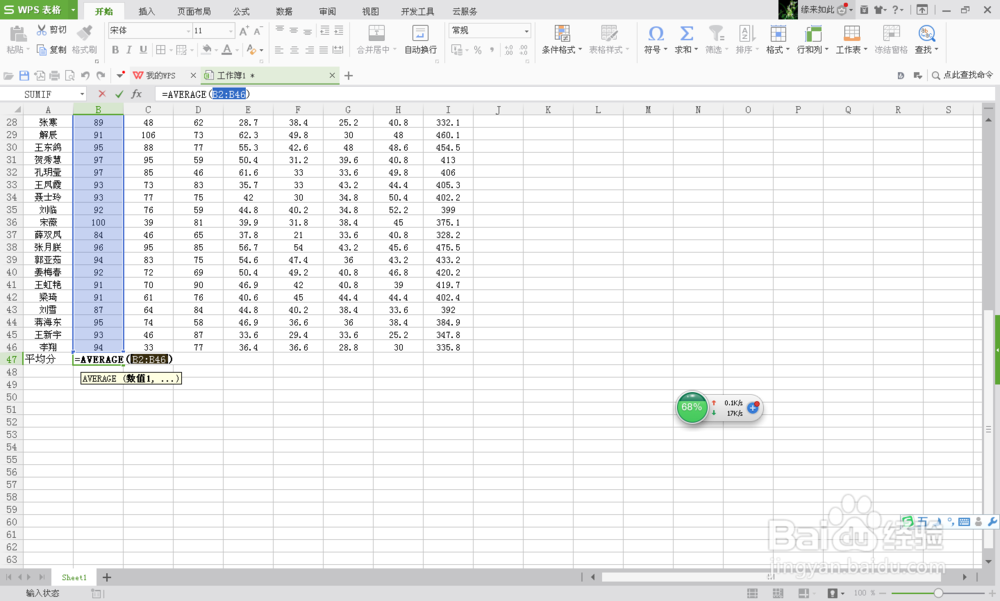1000x601 pixels.
Task: Click the 点此查找命令 search box
Action: click(963, 75)
